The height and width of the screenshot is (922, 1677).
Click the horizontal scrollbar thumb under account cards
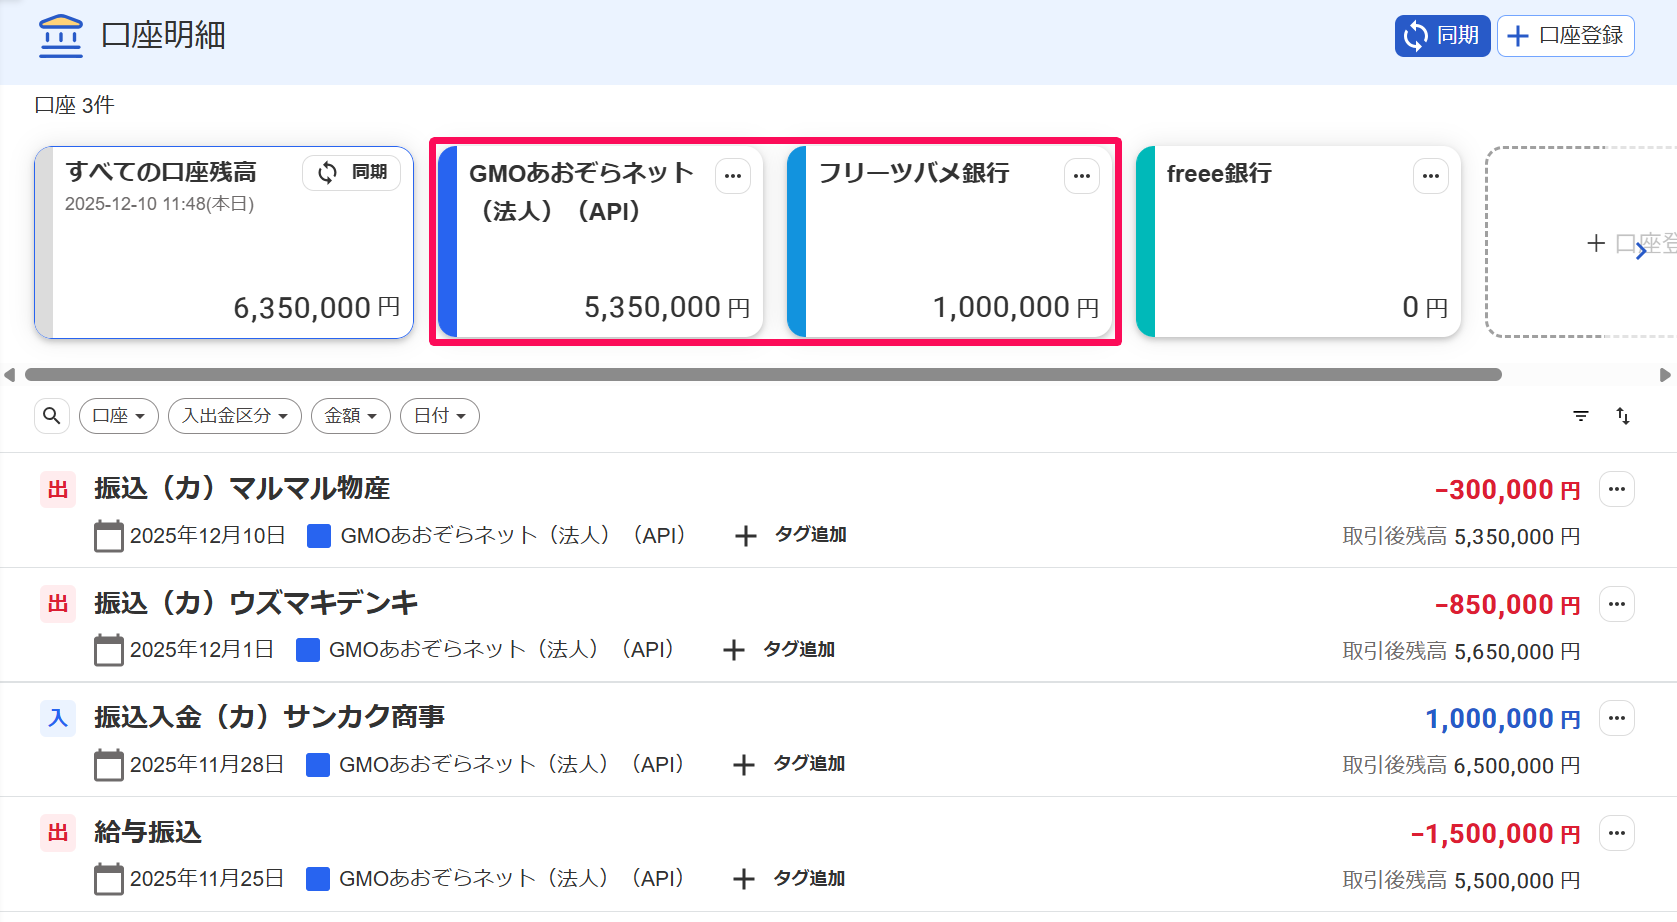click(x=763, y=375)
